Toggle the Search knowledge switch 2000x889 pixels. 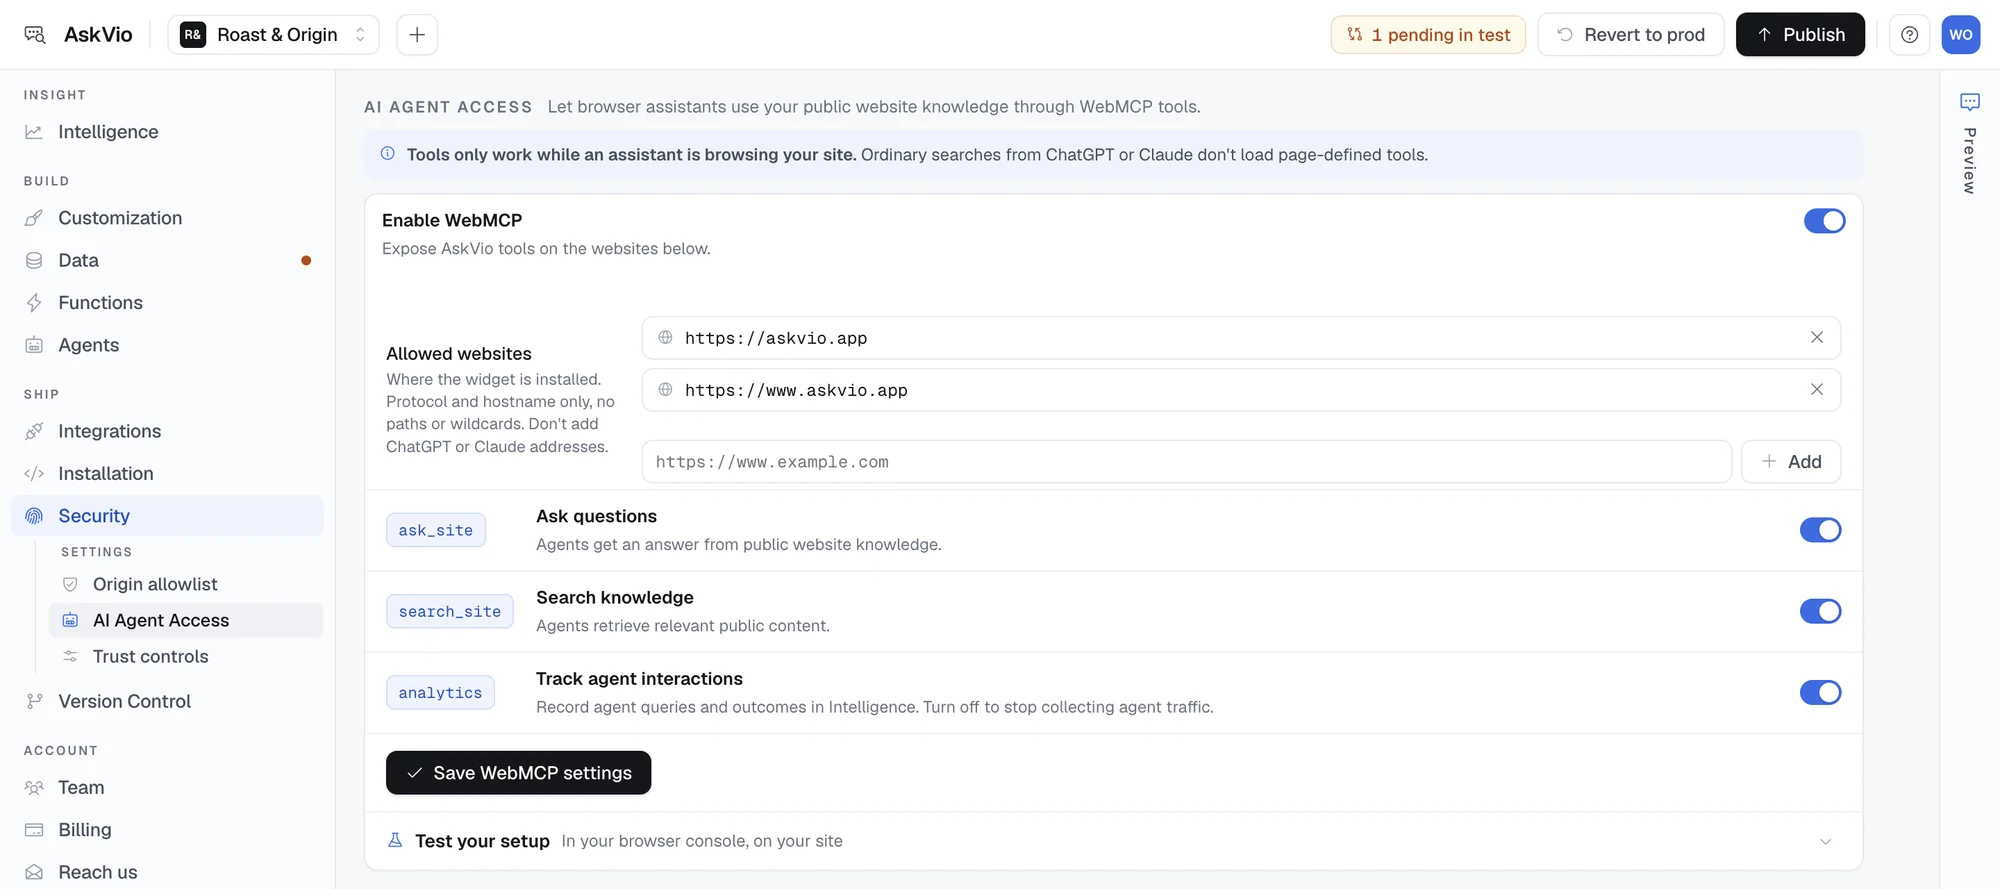(x=1820, y=611)
